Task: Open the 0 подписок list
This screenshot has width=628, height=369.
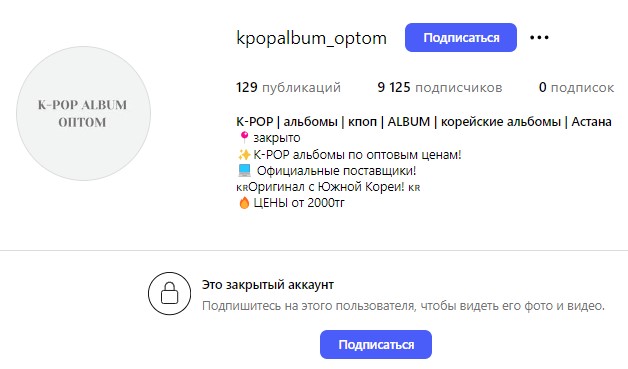Action: click(x=576, y=87)
